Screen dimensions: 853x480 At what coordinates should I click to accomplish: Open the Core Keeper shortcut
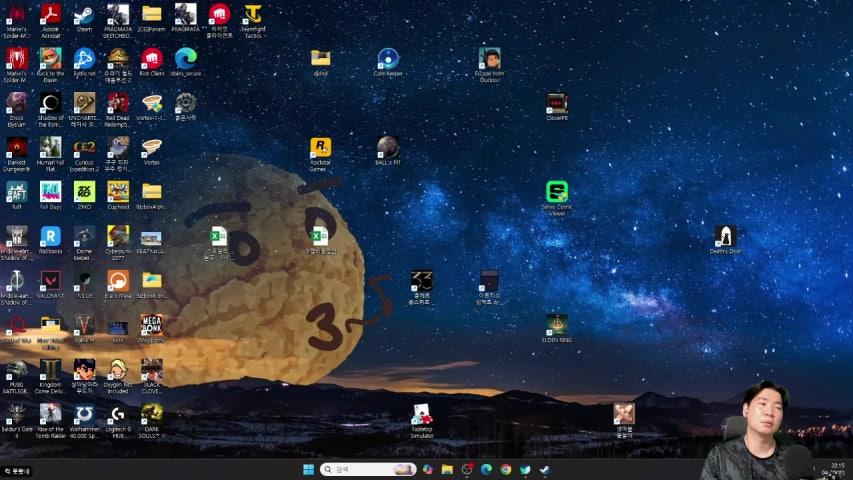point(388,58)
